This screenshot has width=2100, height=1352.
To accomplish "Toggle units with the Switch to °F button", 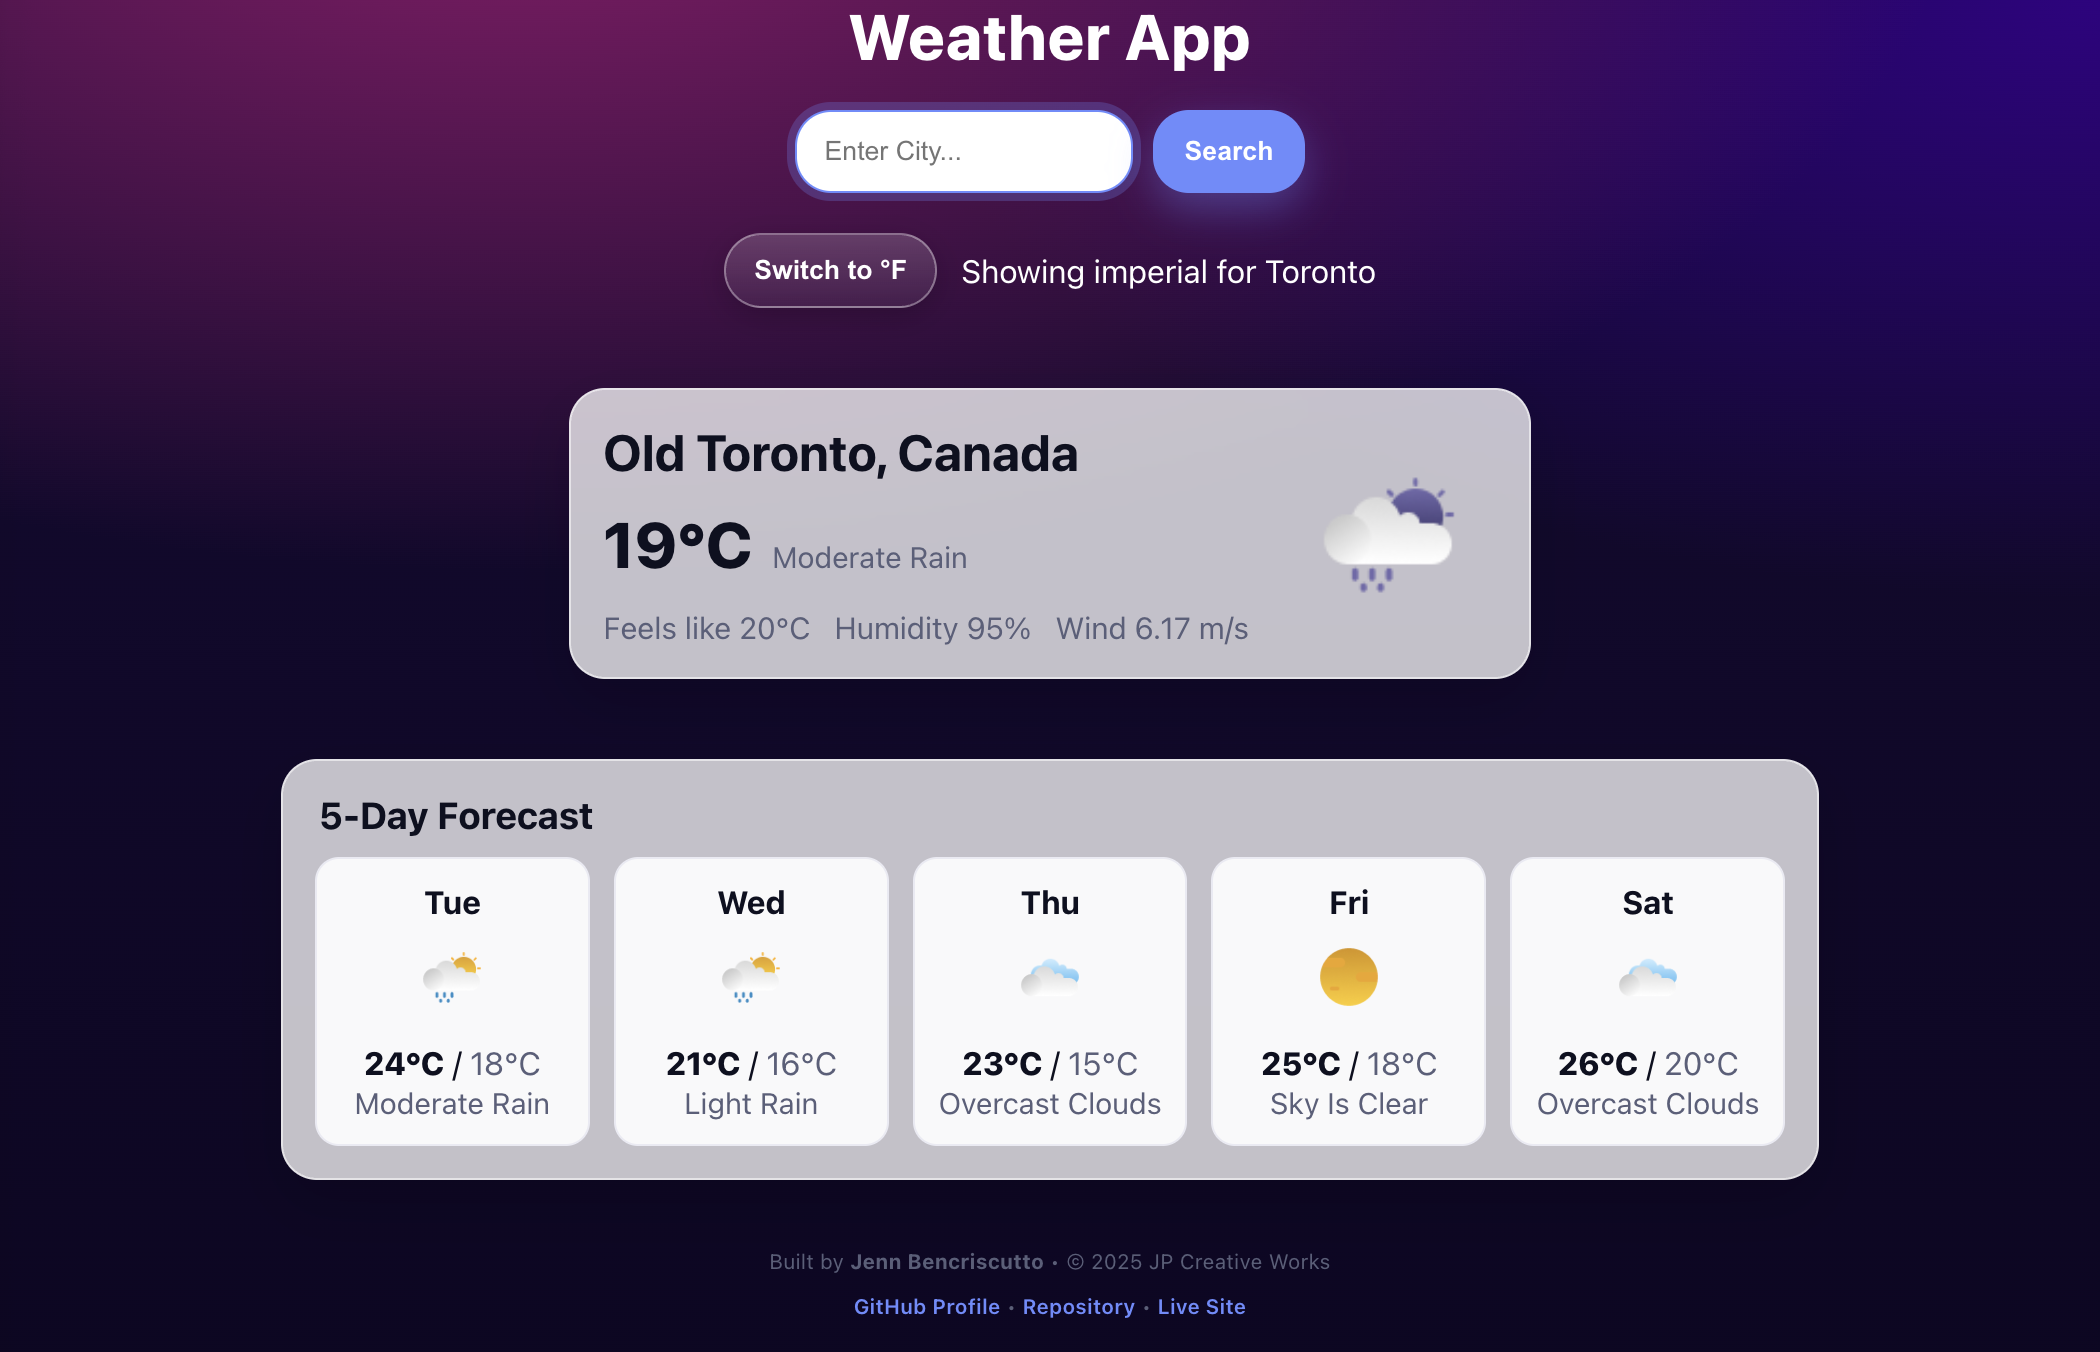I will point(829,270).
